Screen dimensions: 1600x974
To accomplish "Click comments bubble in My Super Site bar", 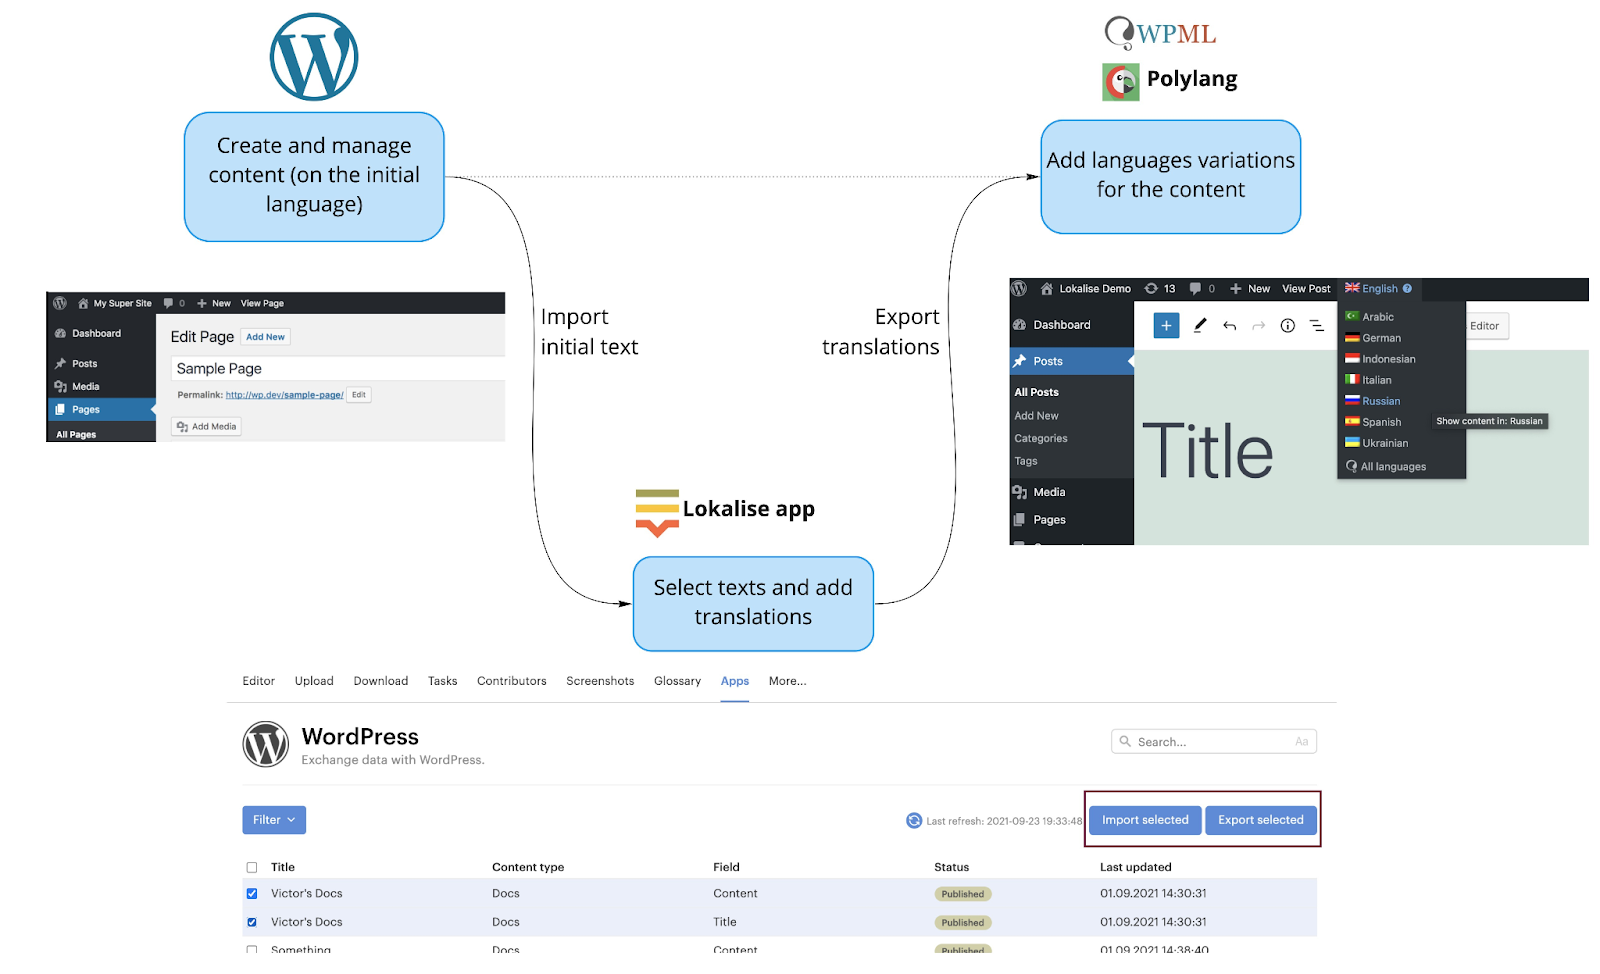I will 168,303.
